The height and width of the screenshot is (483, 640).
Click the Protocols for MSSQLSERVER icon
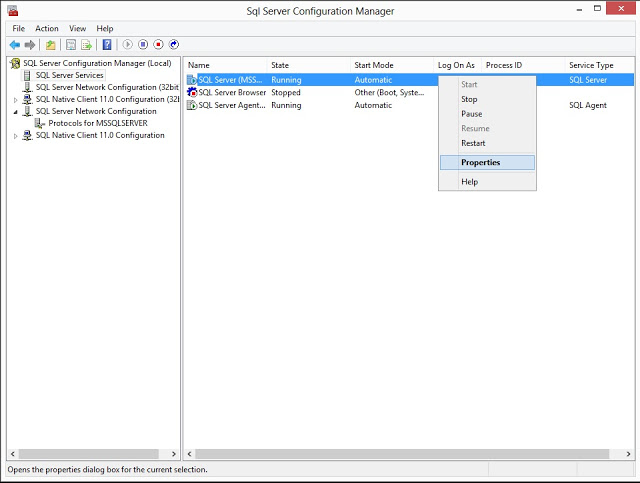pos(40,123)
